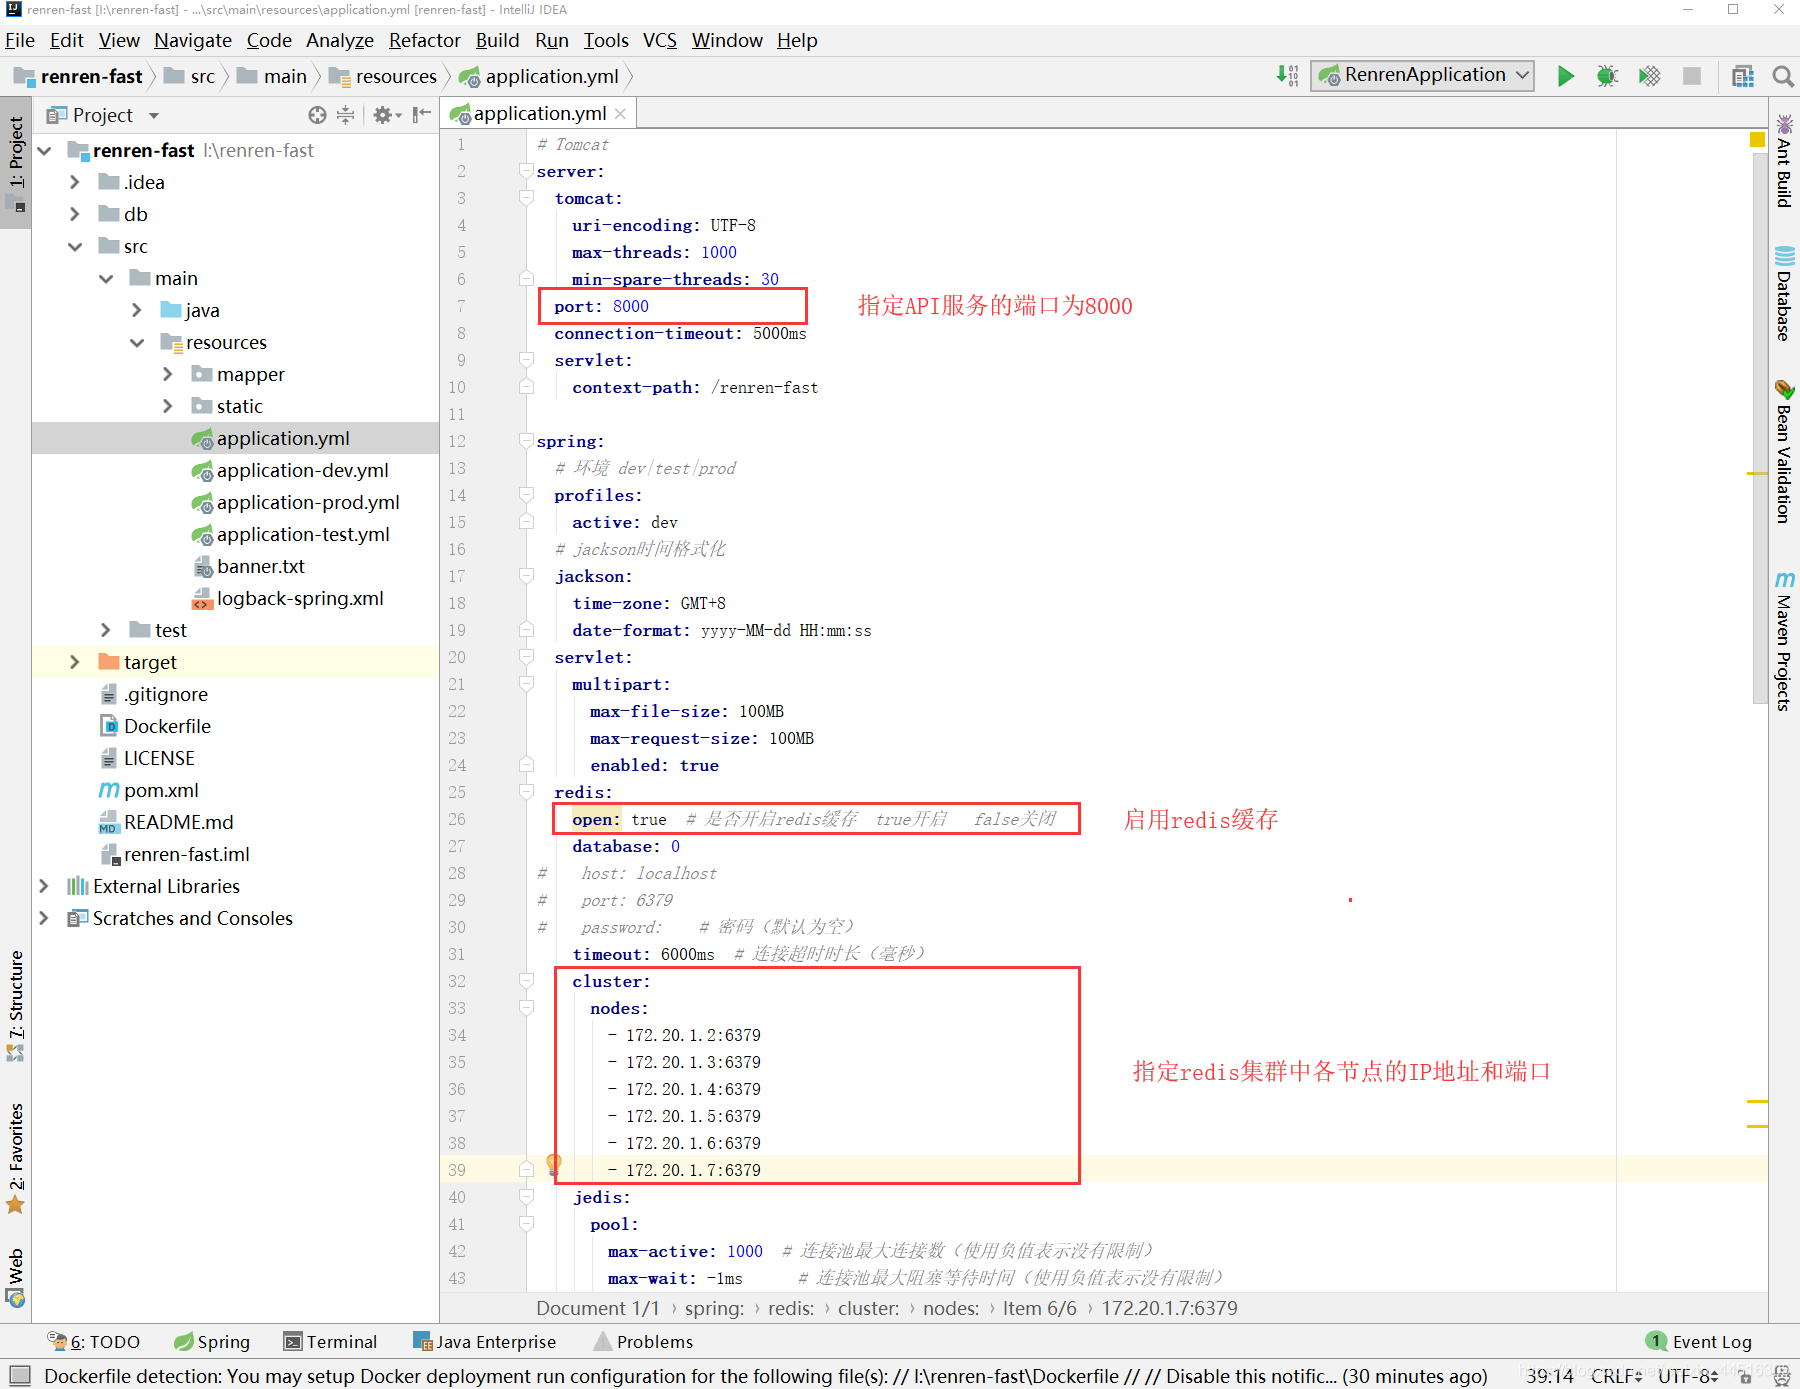
Task: Click the intention lightbulb on line 39
Action: [x=554, y=1164]
